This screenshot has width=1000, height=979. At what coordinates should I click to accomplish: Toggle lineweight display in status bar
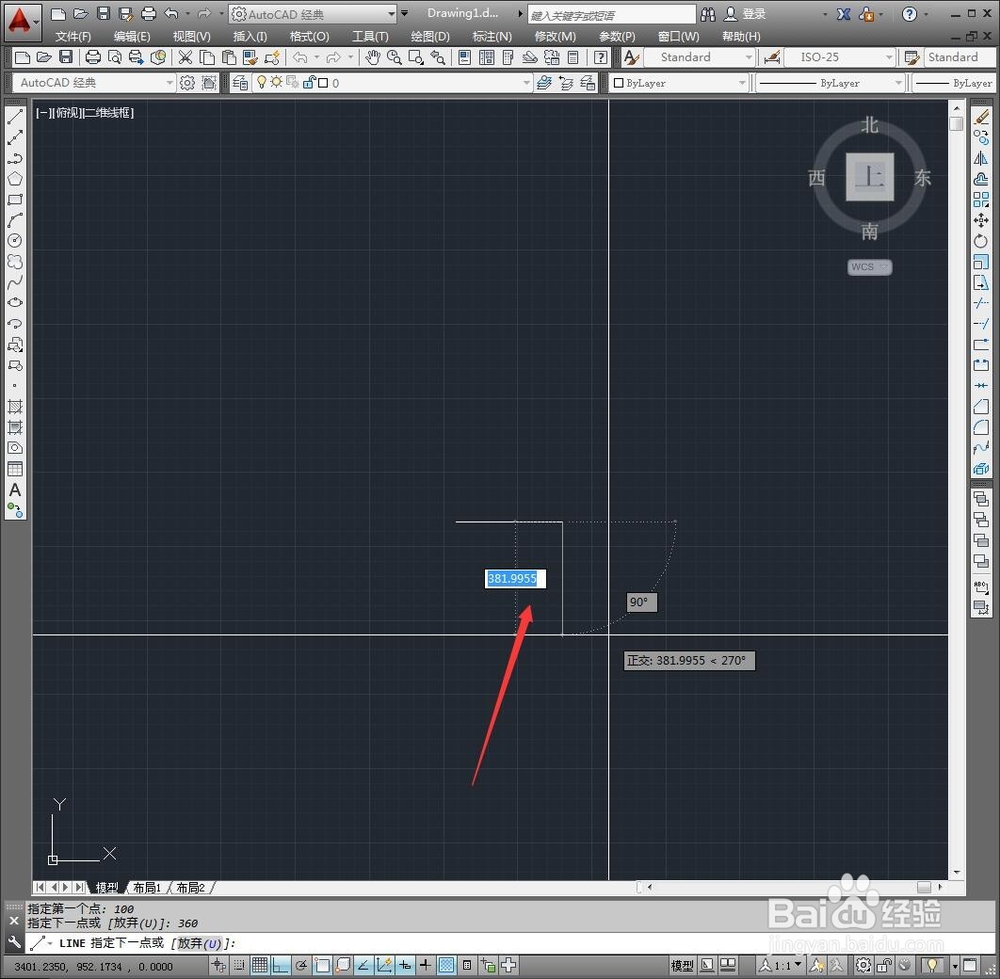click(425, 966)
